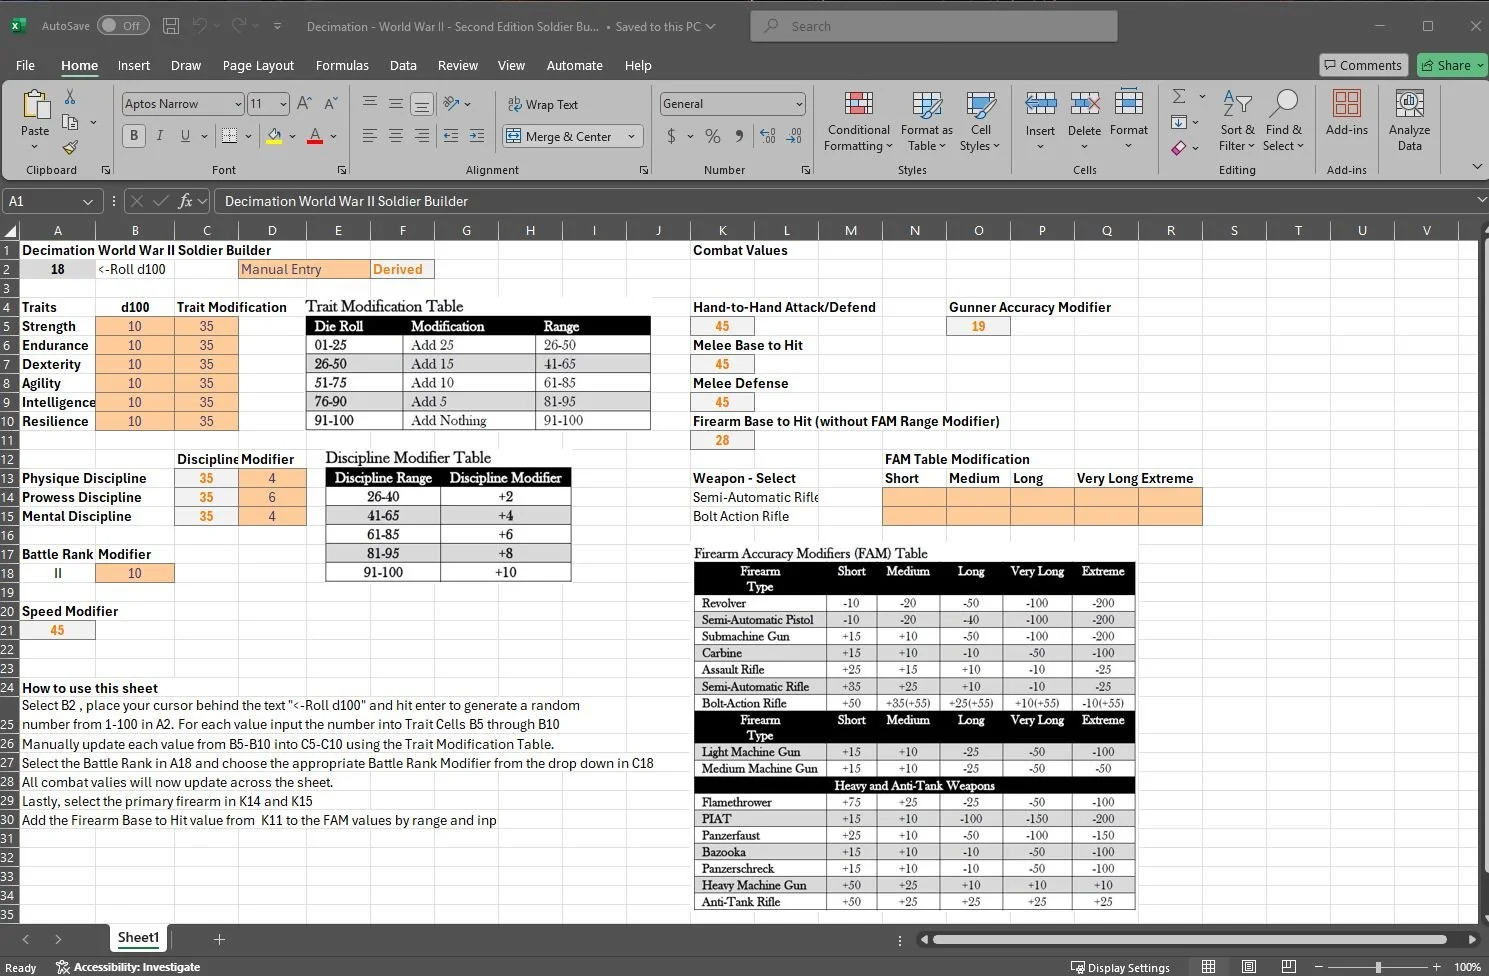1489x976 pixels.
Task: Open font size dropdown
Action: (283, 104)
